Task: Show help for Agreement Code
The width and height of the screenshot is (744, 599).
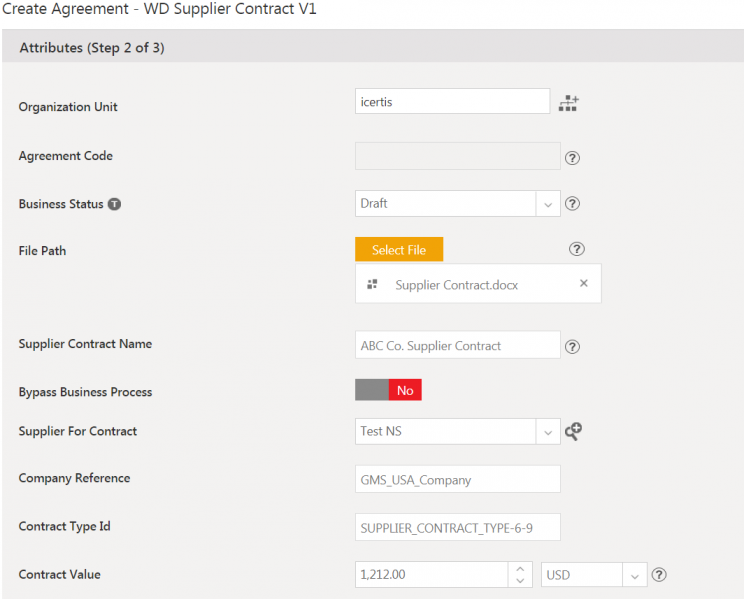Action: 572,158
